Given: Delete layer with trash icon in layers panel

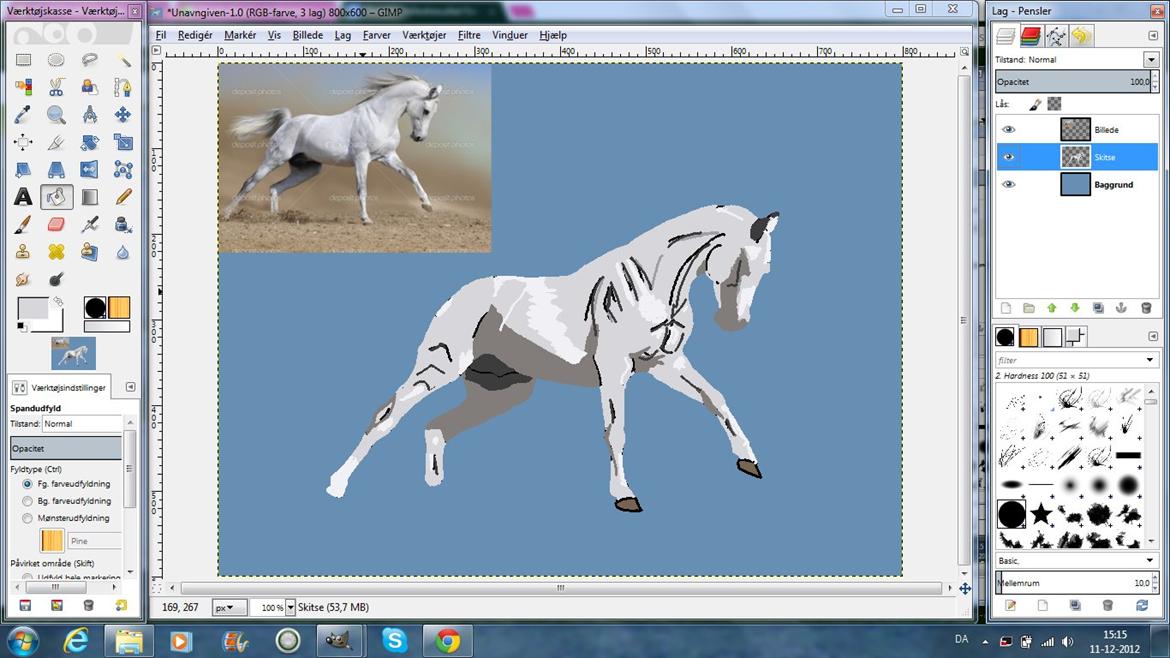Looking at the screenshot, I should [1146, 308].
